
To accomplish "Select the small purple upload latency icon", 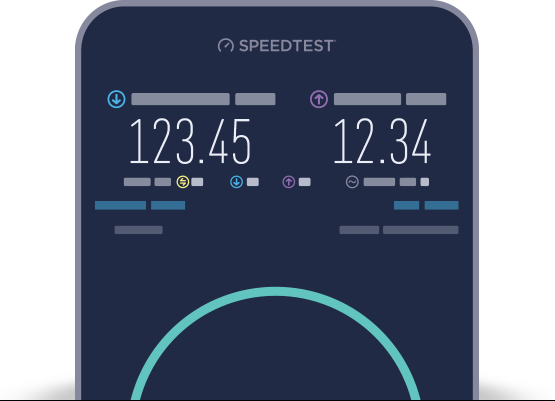I will (288, 182).
